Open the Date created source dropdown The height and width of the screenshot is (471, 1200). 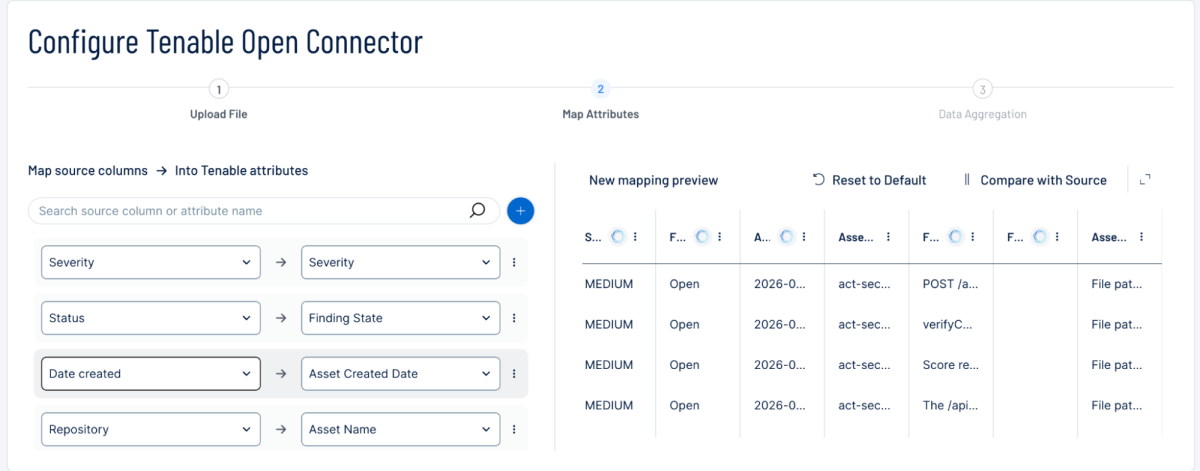coord(151,374)
